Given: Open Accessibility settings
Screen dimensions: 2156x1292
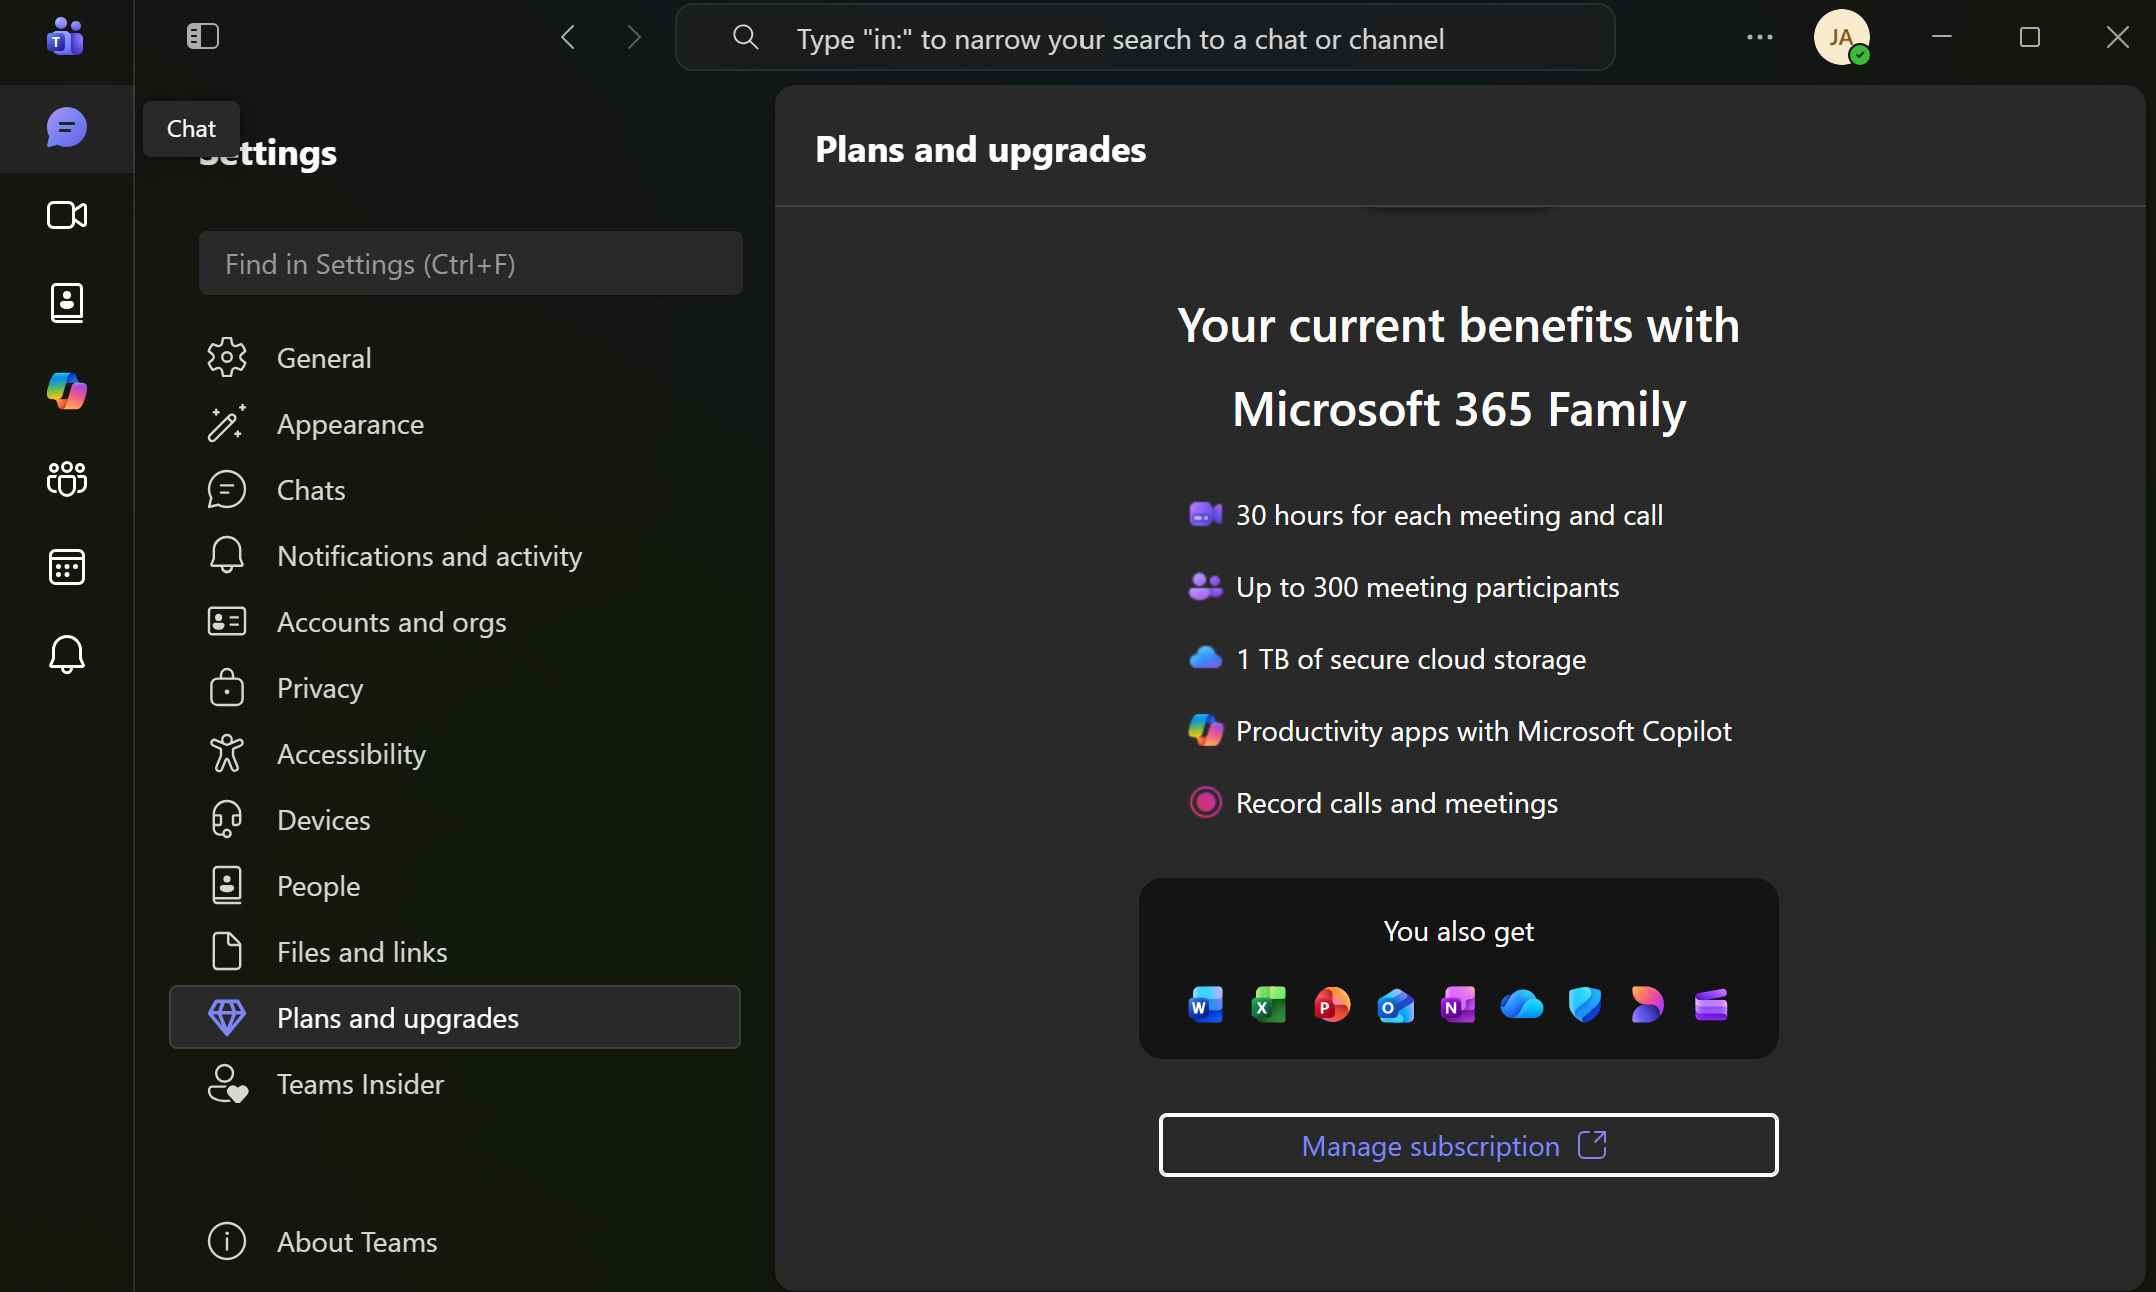Looking at the screenshot, I should 455,754.
